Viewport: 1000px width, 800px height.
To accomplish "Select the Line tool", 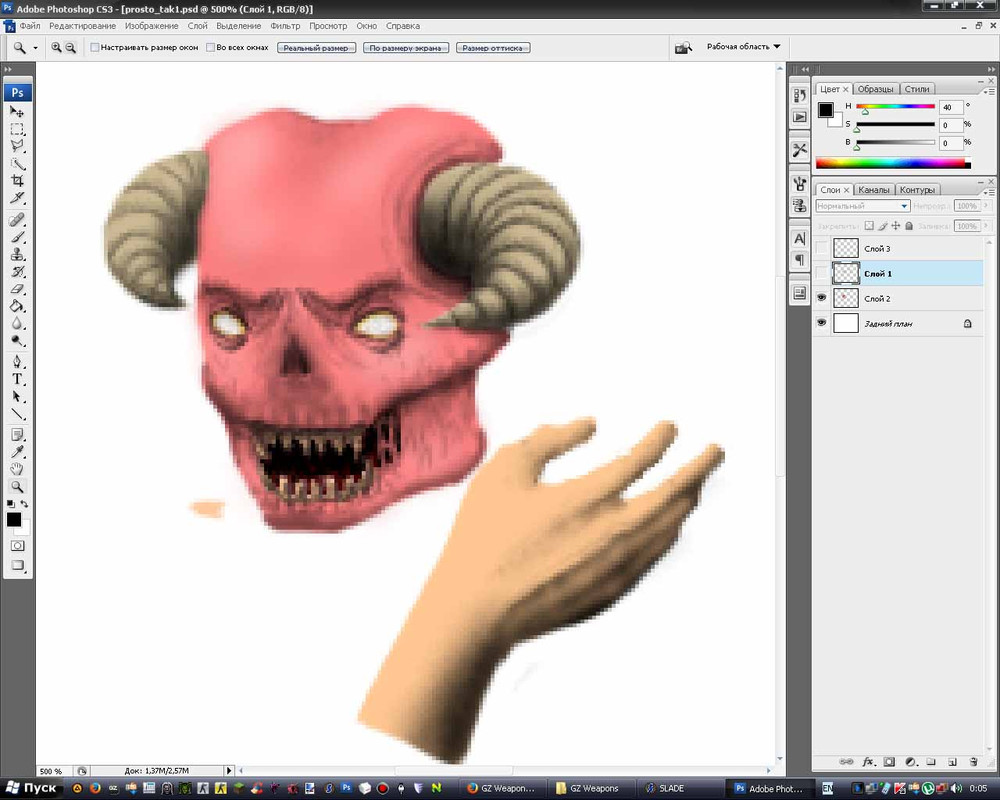I will (x=17, y=413).
